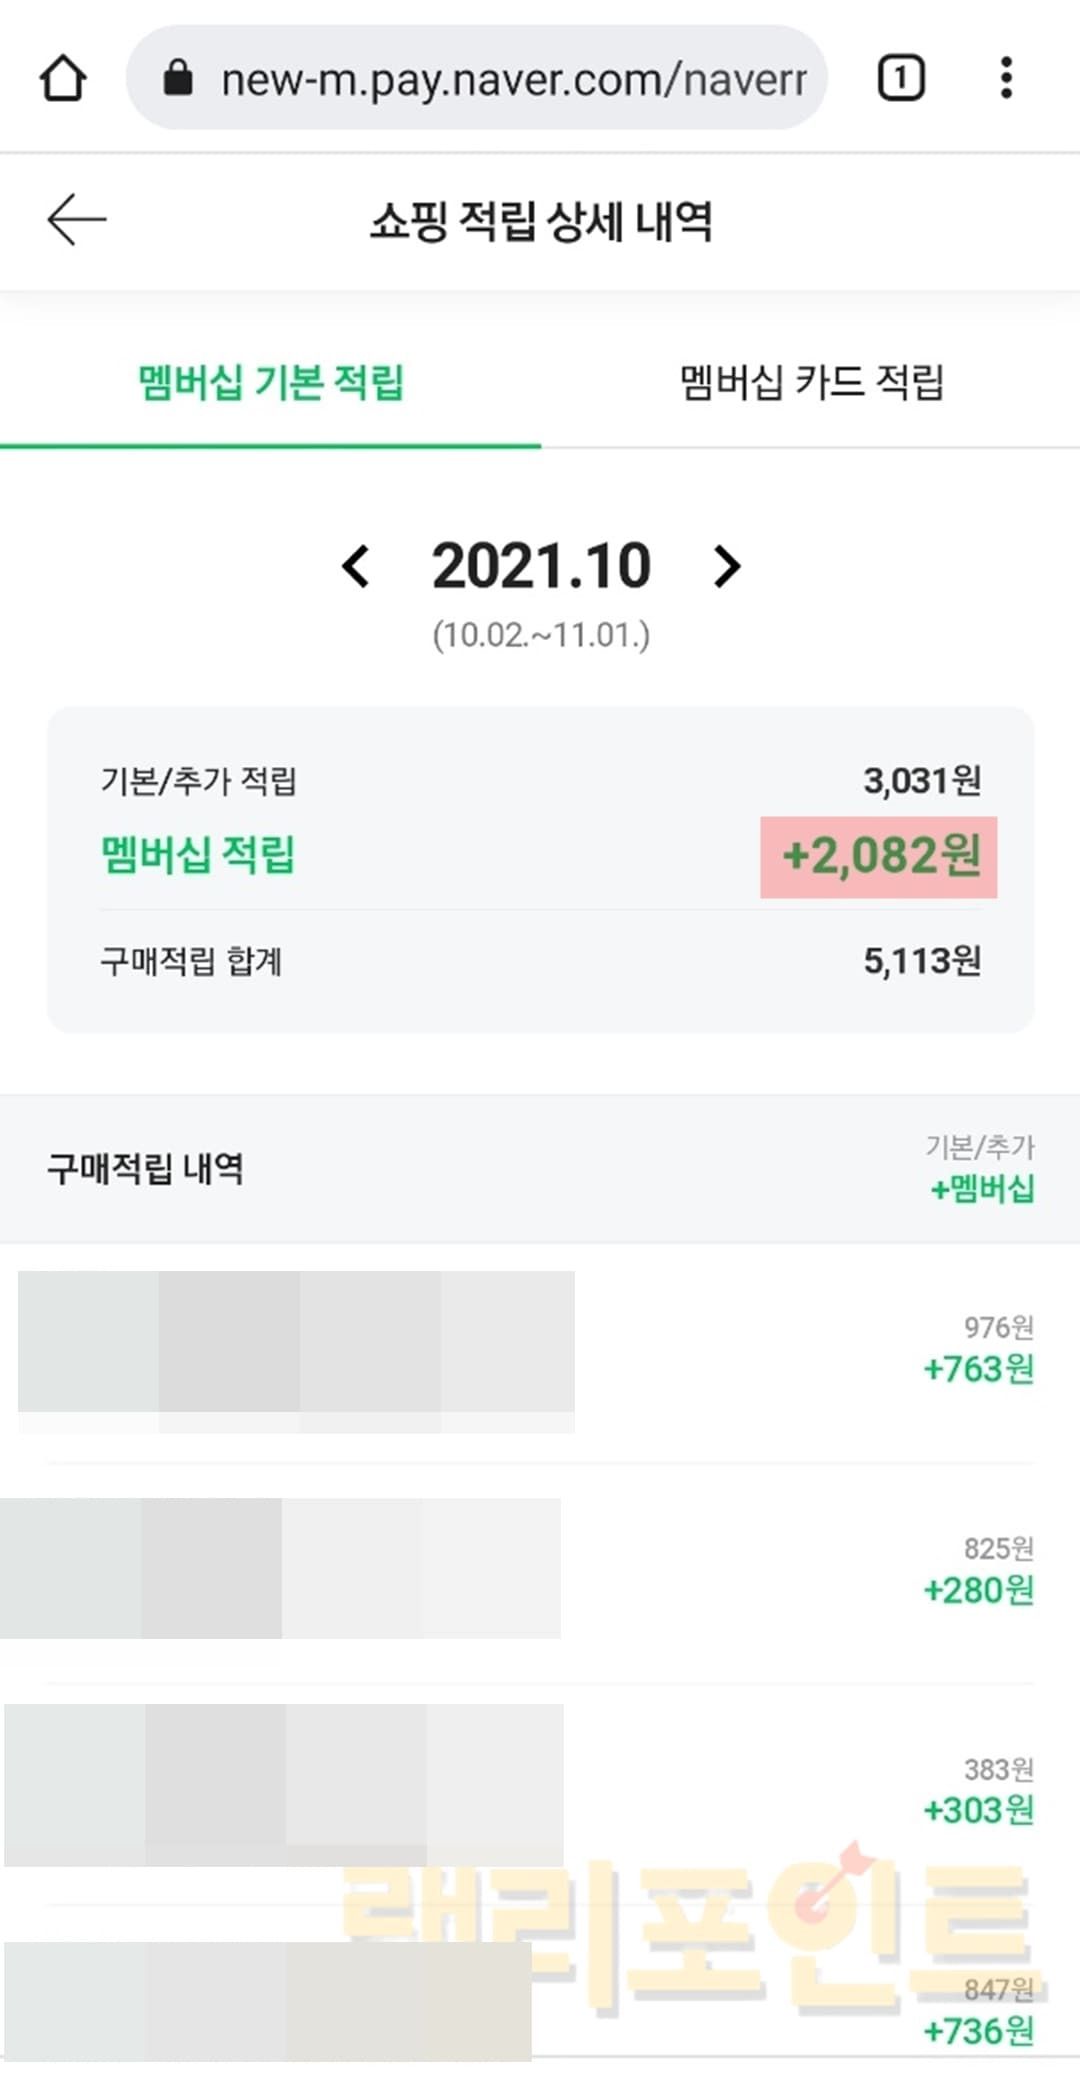Tap the 구매적립 합계 5,113원 total
This screenshot has width=1080, height=2080.
pos(921,962)
